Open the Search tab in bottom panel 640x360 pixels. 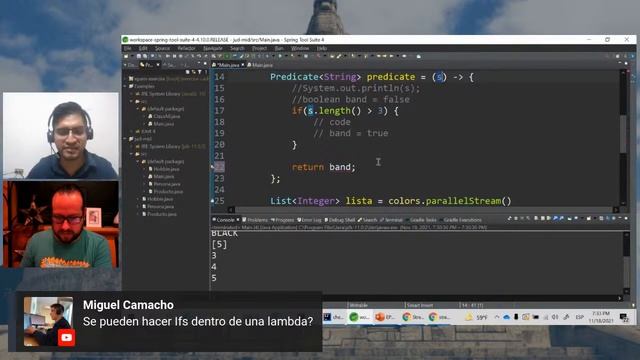[x=367, y=220]
